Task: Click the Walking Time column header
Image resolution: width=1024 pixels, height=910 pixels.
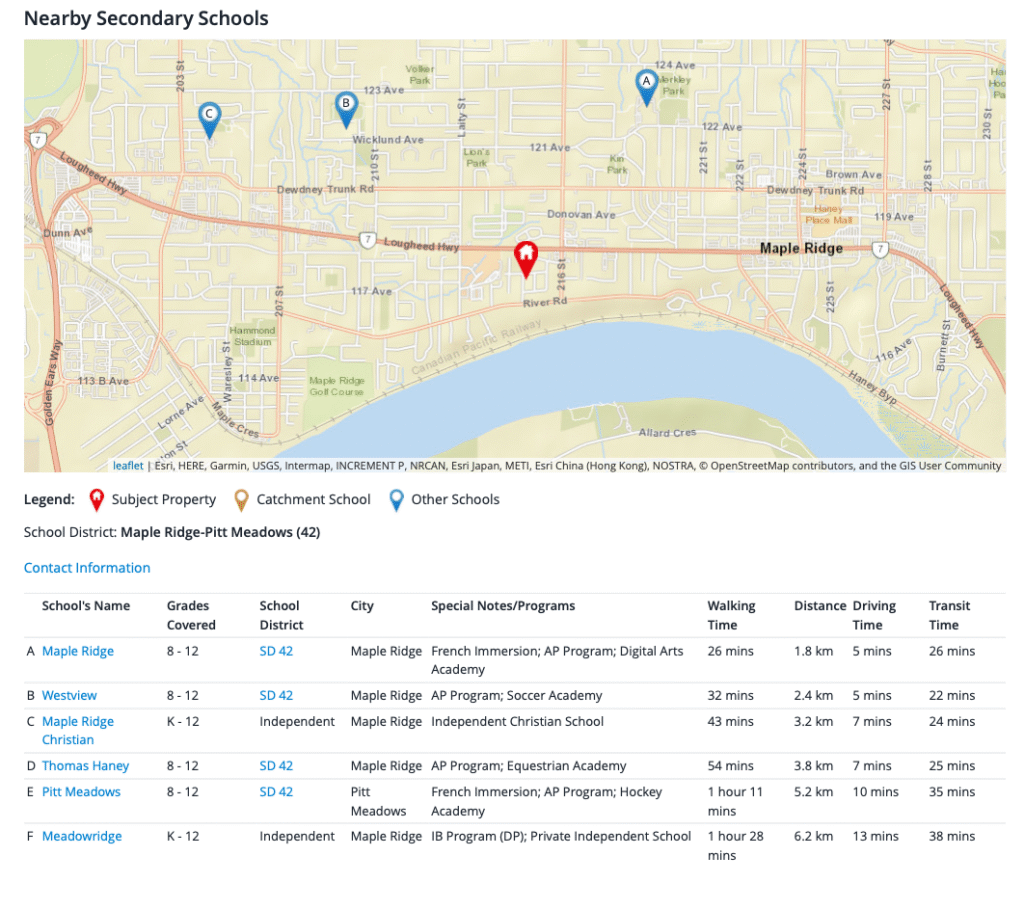Action: (731, 615)
